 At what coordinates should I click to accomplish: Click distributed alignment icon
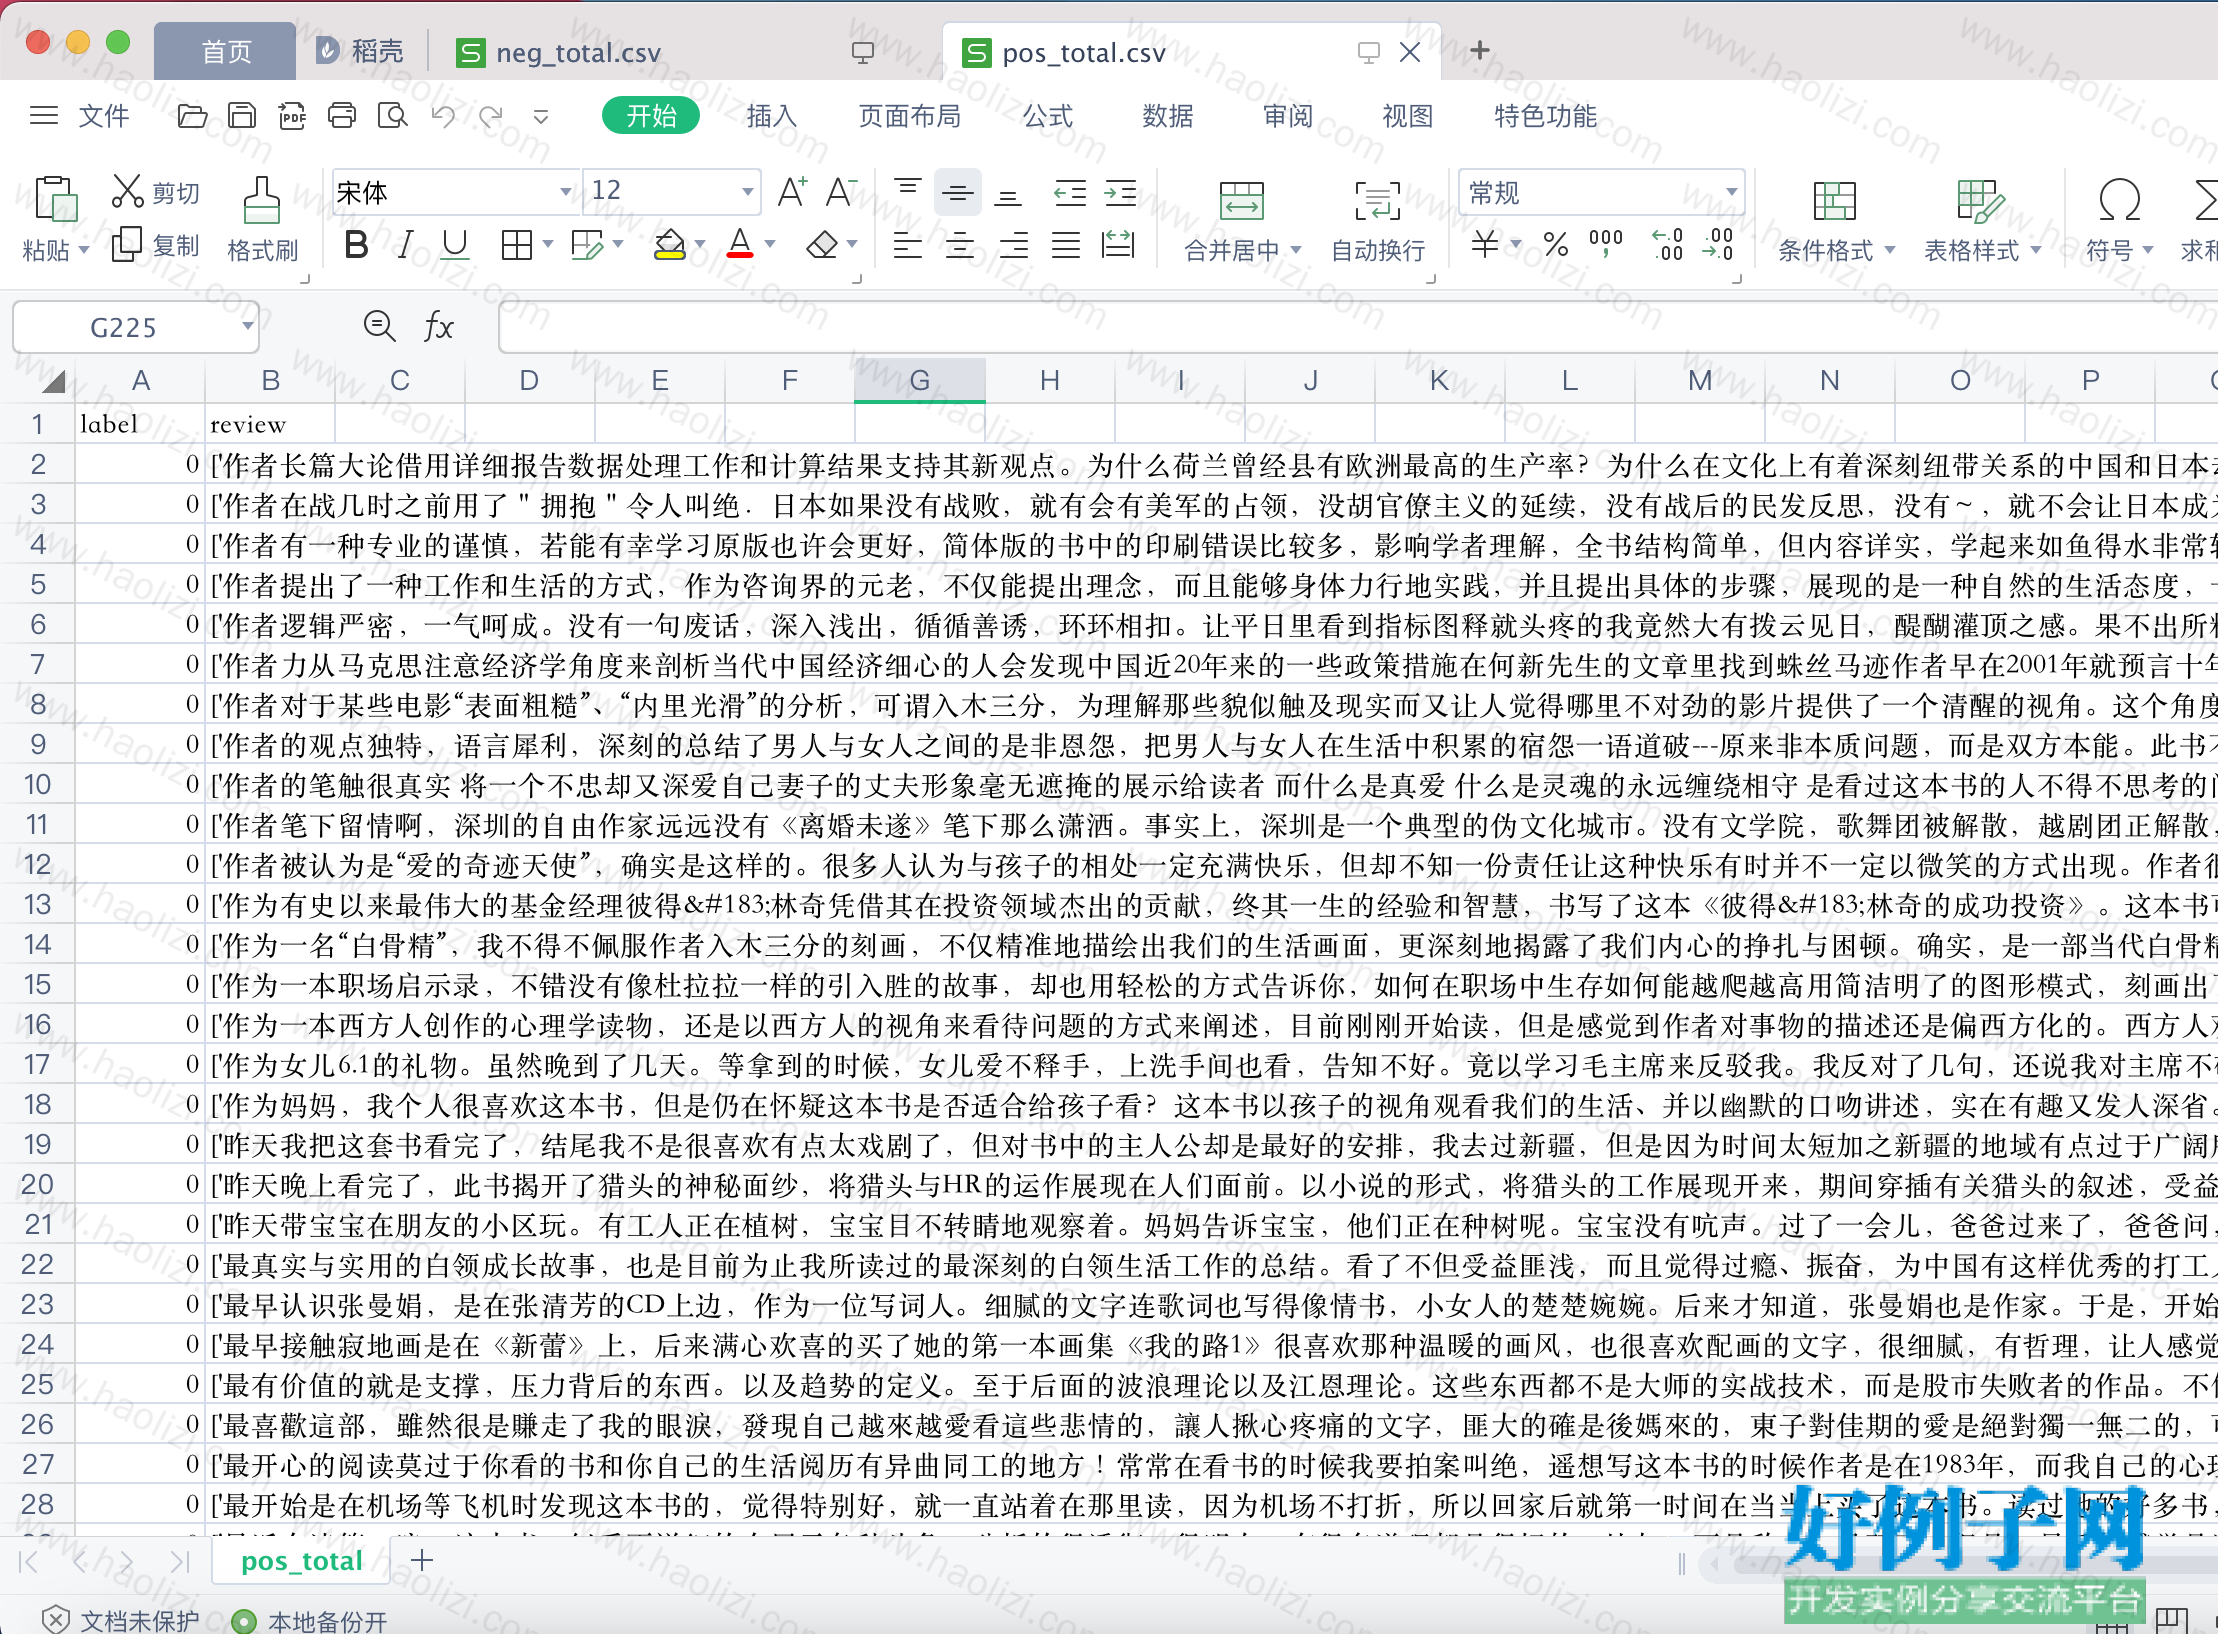pos(1118,245)
